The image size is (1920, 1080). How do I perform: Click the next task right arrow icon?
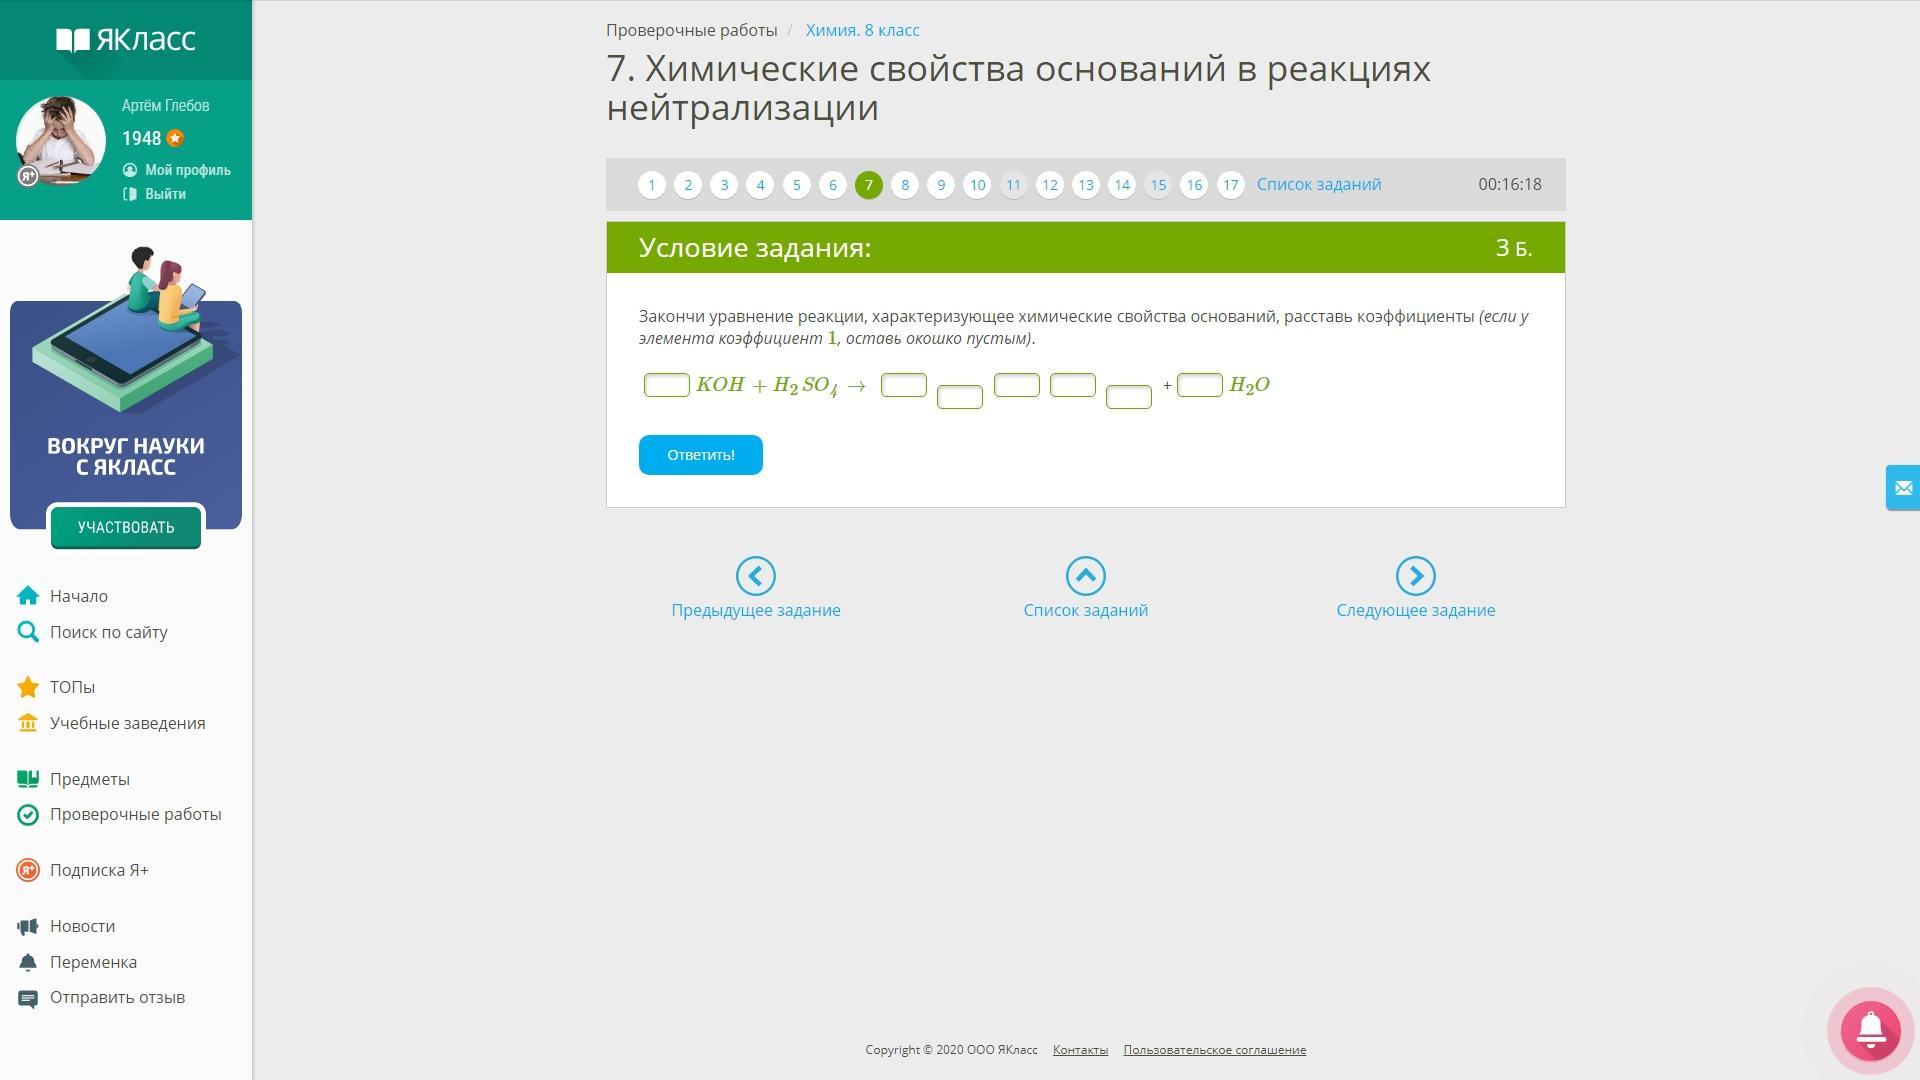click(x=1415, y=576)
